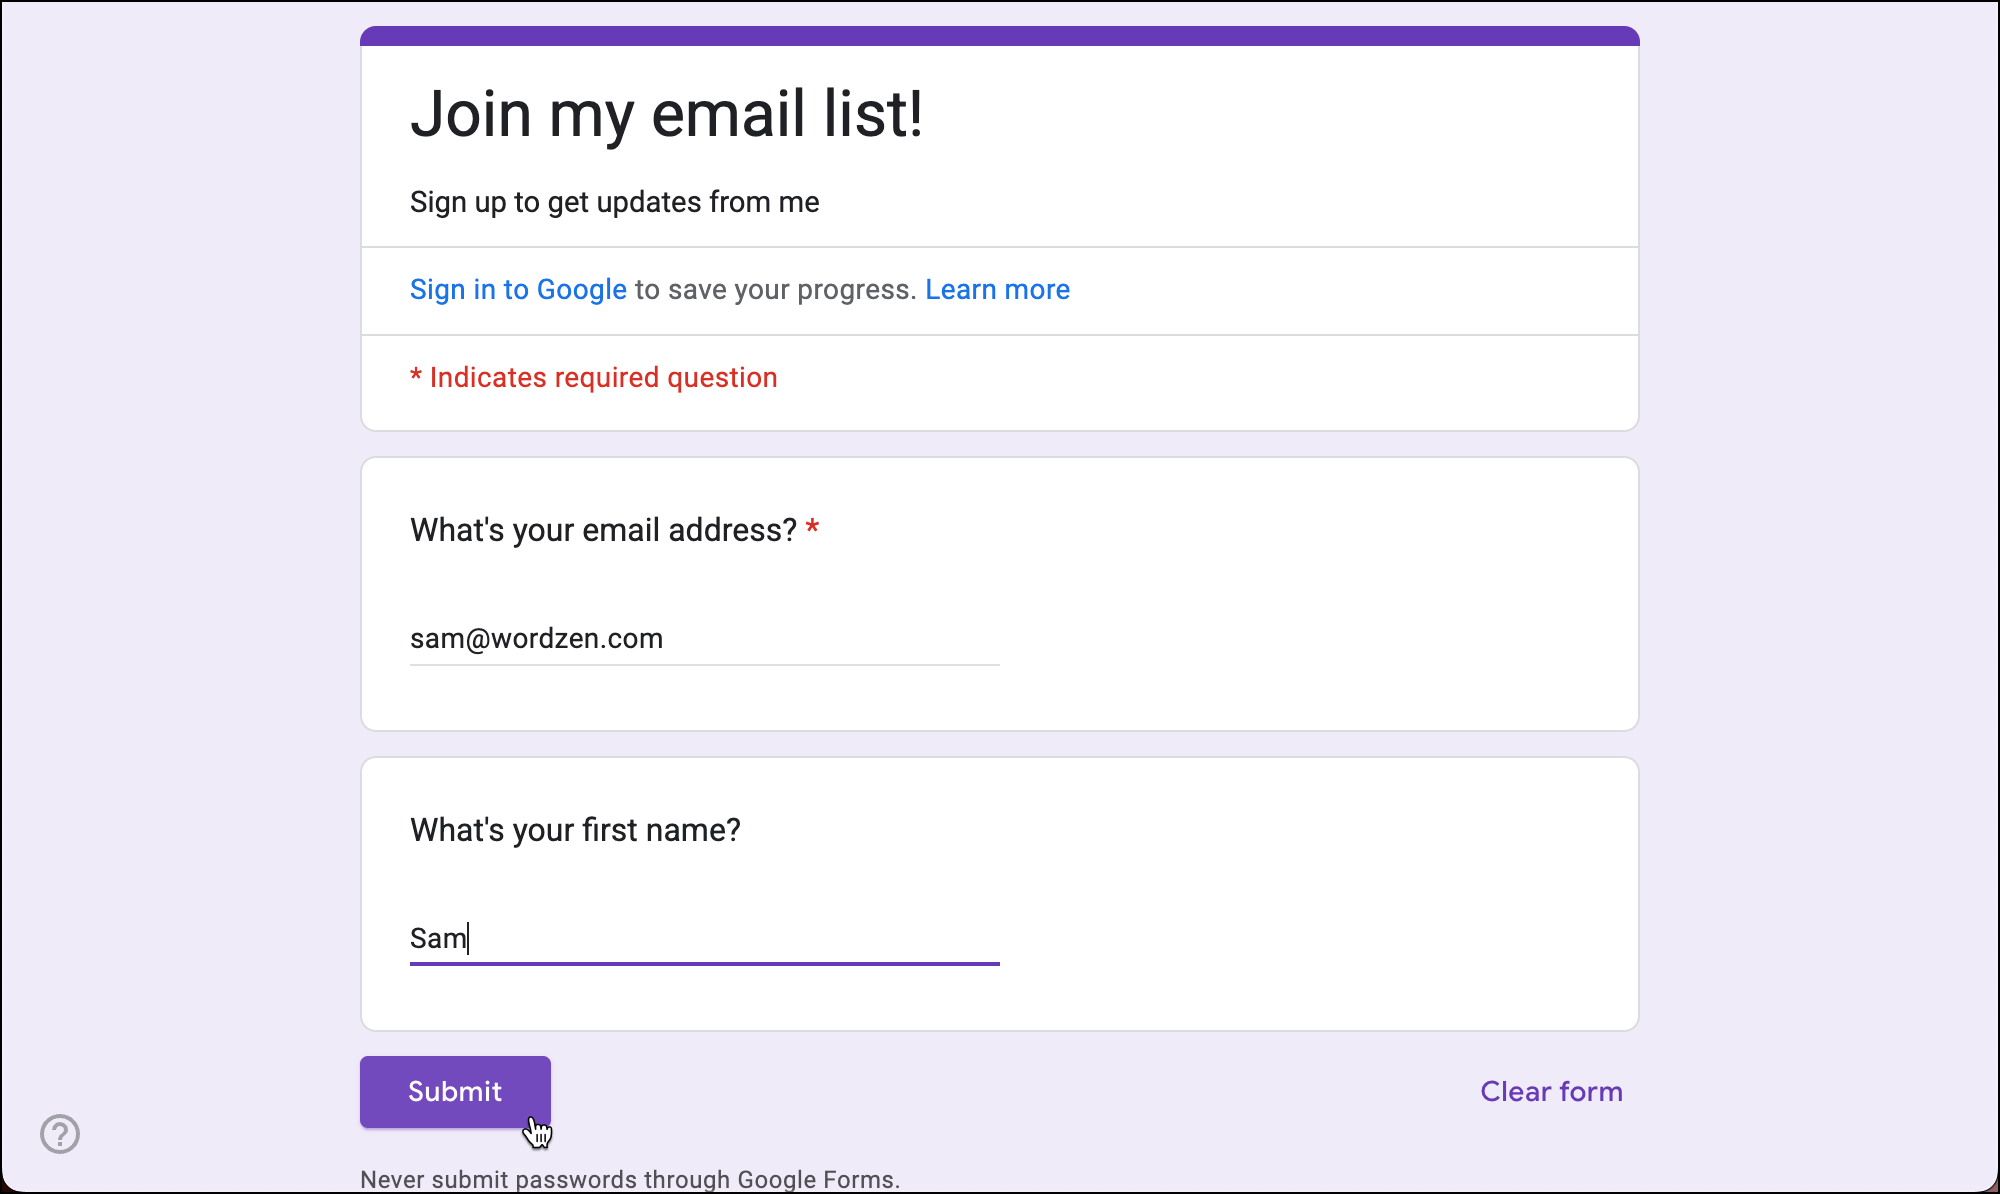Open the Google Forms help icon bottom-left
The width and height of the screenshot is (2000, 1194).
pos(60,1133)
